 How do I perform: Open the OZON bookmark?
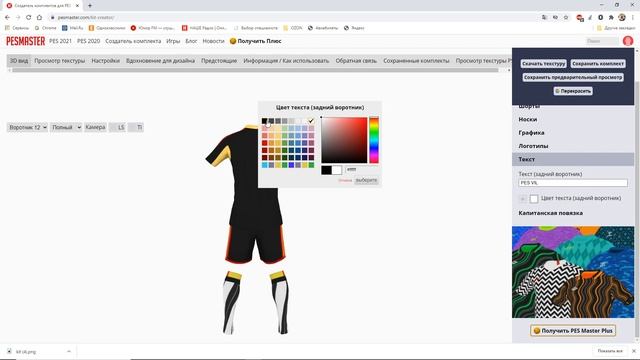(x=293, y=28)
